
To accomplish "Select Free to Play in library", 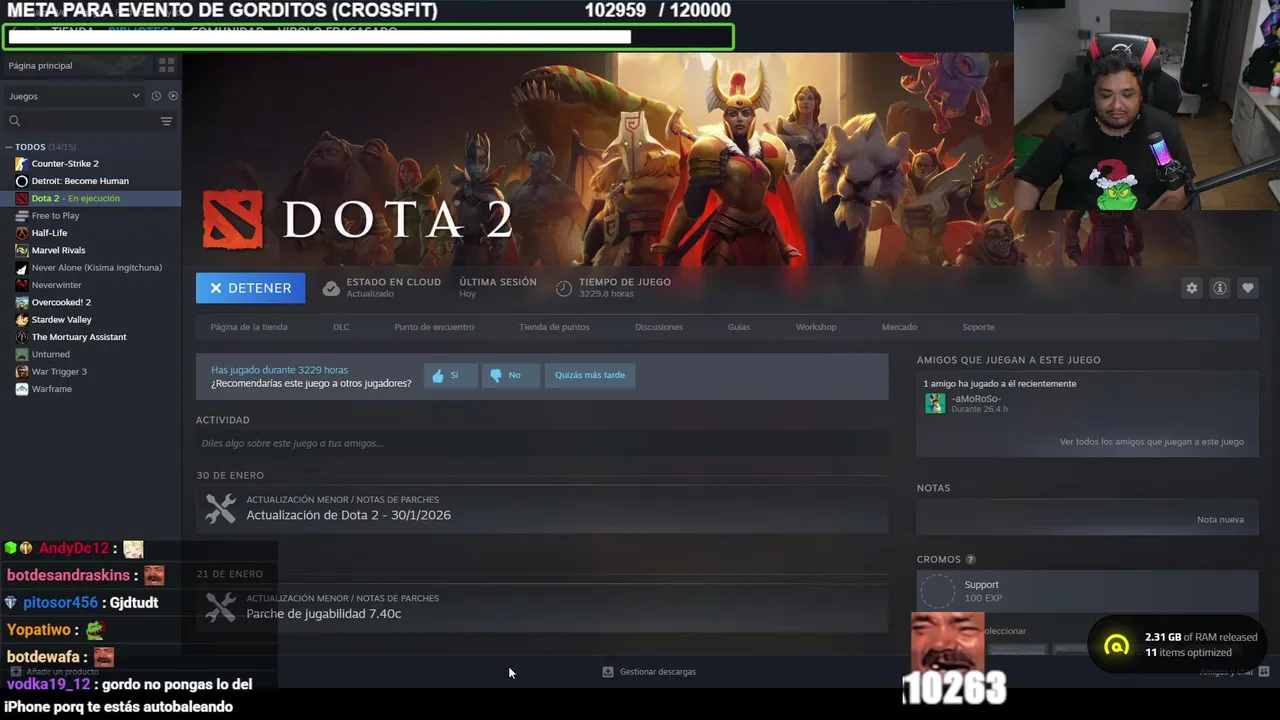I will click(55, 215).
